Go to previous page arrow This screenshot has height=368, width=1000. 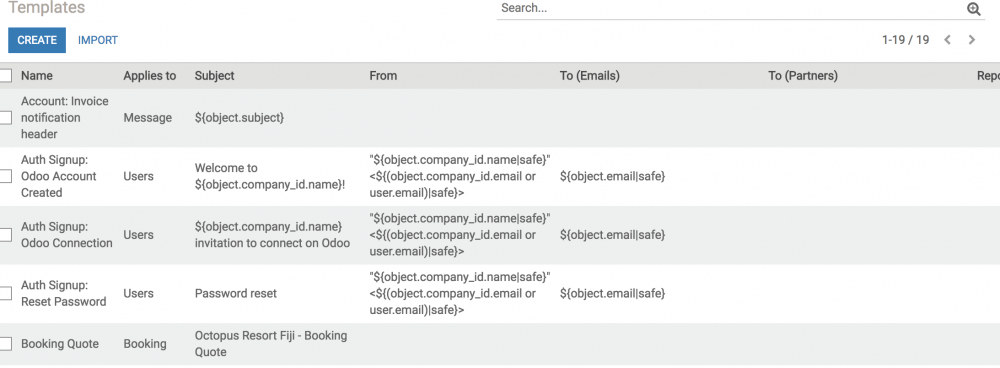click(x=947, y=40)
